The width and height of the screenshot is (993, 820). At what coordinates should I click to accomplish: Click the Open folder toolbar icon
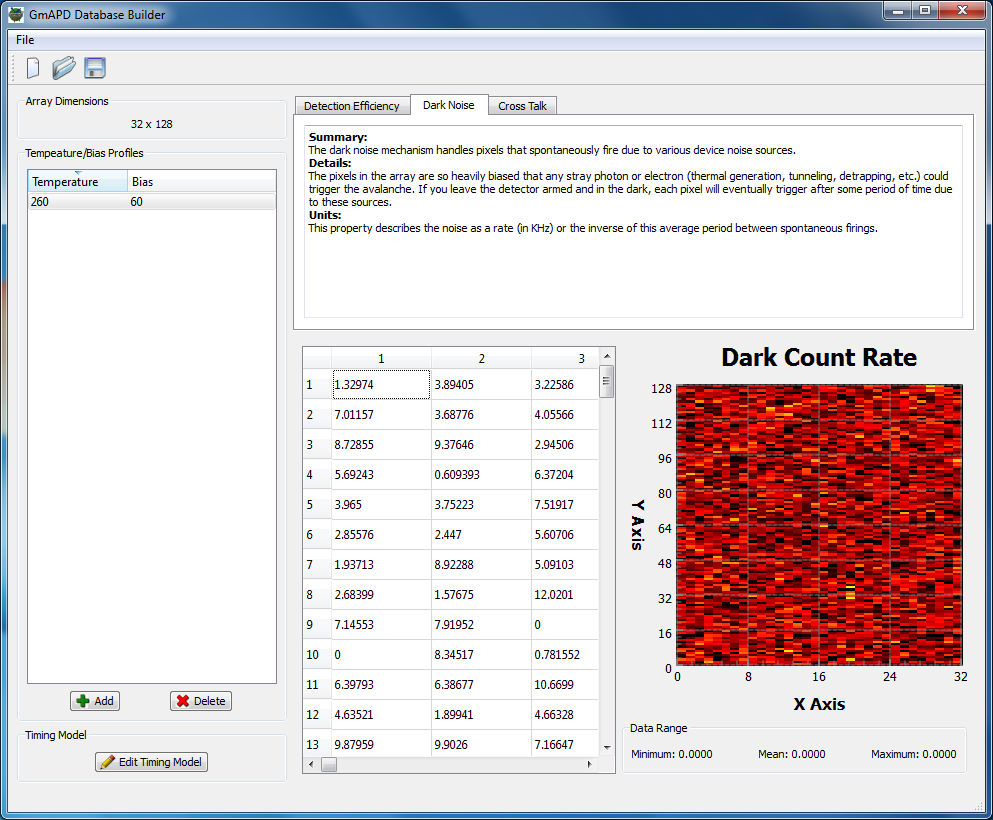[x=64, y=68]
